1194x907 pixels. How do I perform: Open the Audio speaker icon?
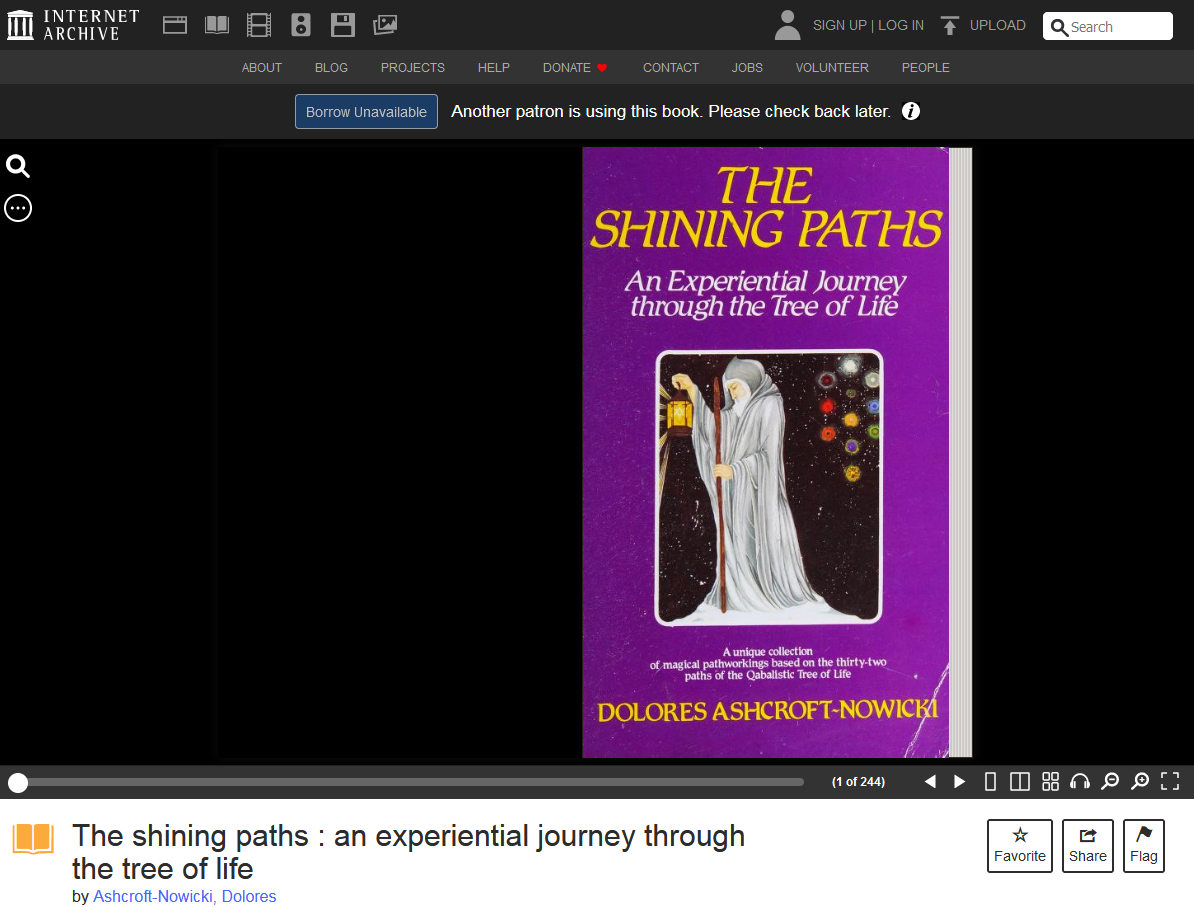point(301,25)
